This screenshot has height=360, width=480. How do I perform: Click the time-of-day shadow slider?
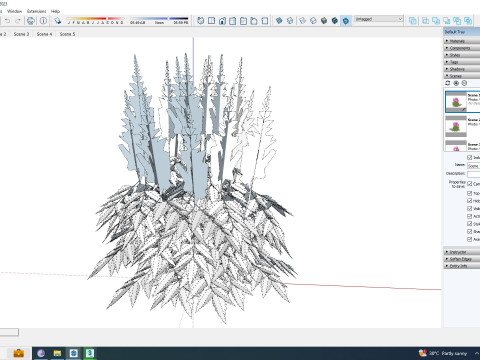tap(159, 21)
